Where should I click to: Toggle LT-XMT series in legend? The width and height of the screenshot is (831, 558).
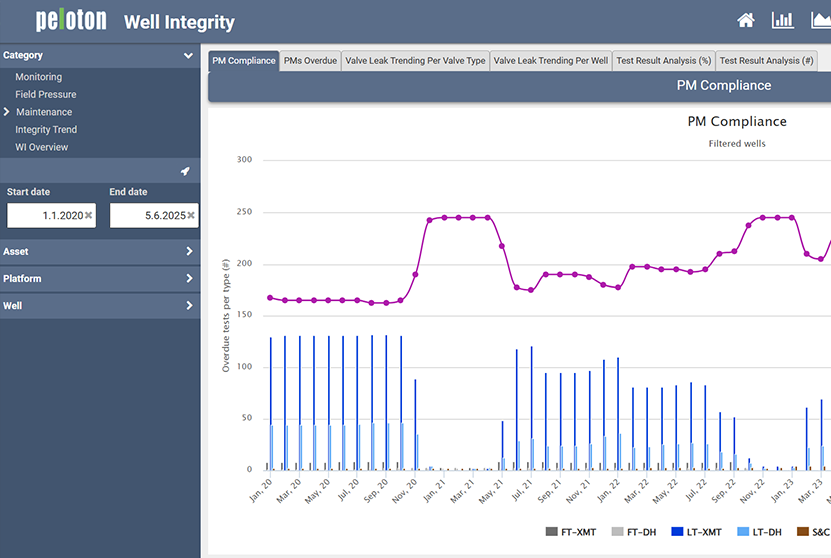pyautogui.click(x=700, y=532)
